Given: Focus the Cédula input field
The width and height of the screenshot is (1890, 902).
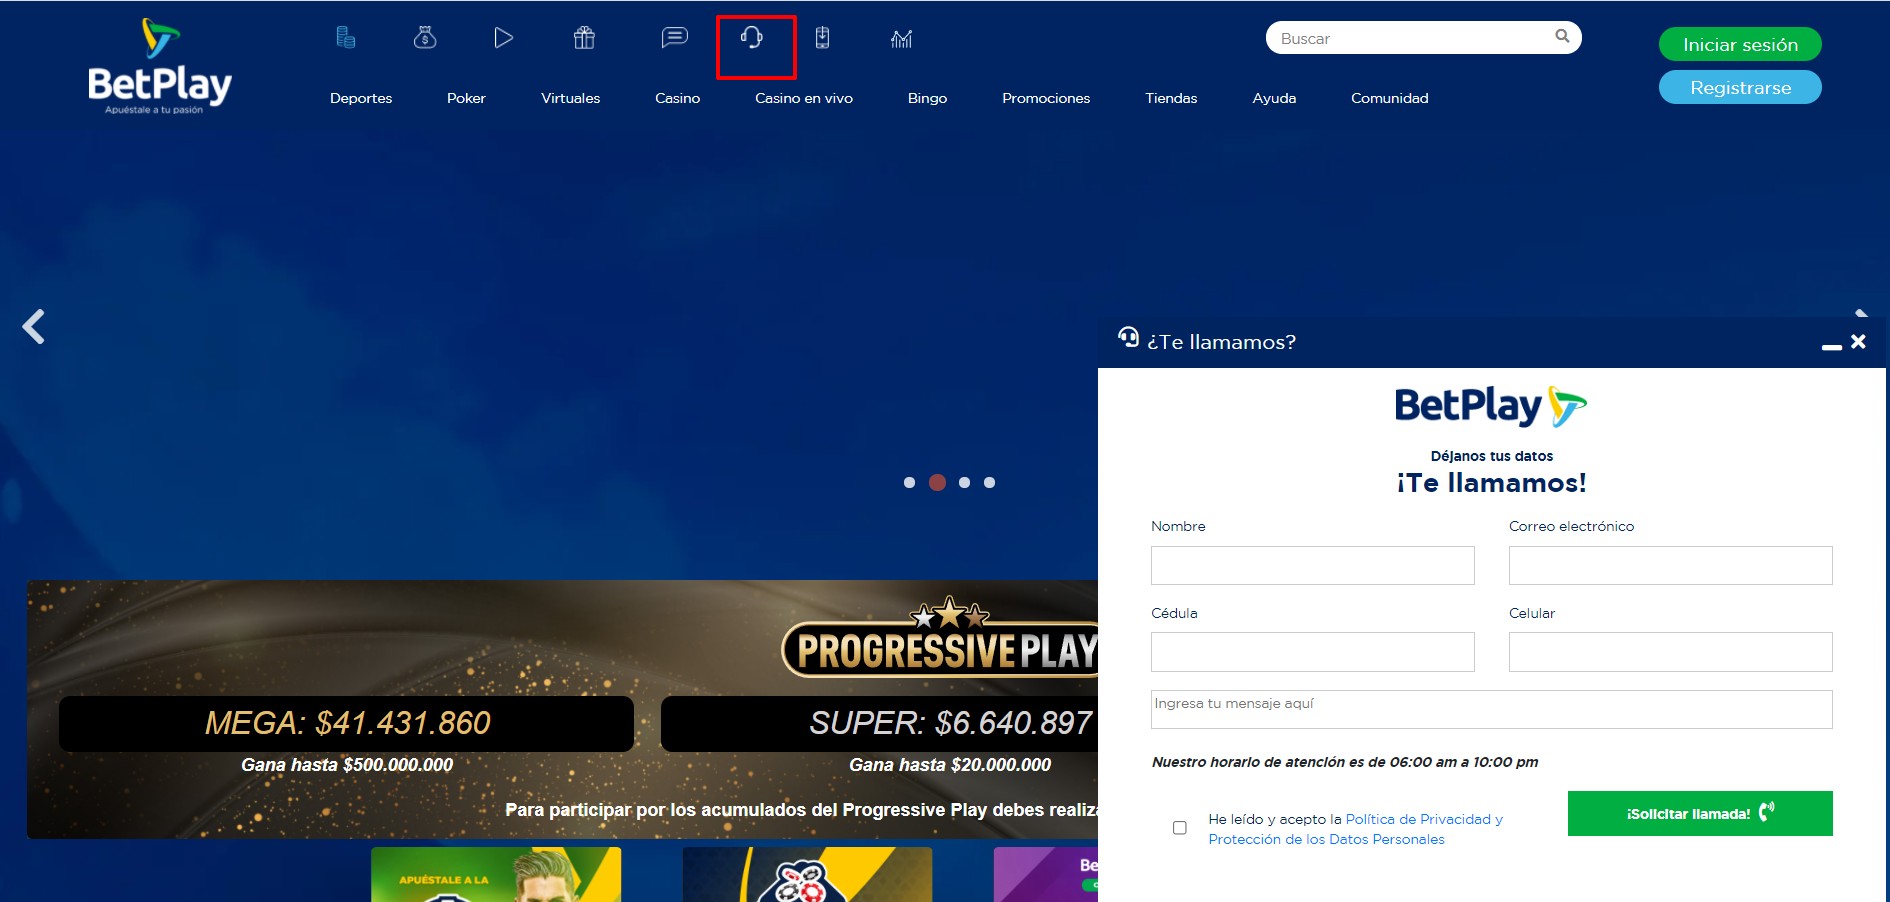Looking at the screenshot, I should point(1313,652).
